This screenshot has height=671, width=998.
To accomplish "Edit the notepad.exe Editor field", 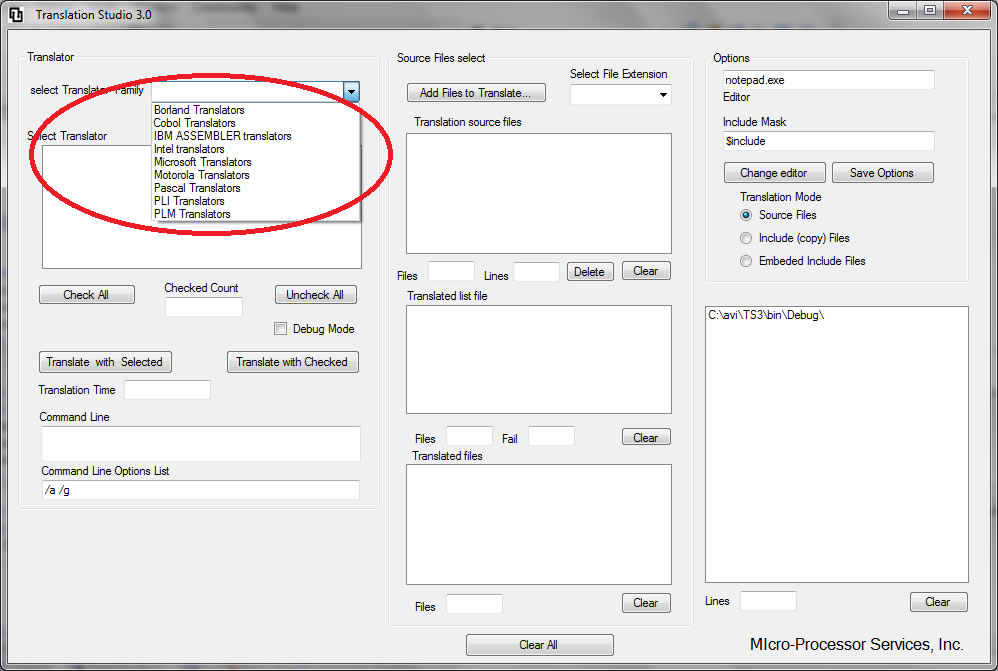I will pos(829,80).
